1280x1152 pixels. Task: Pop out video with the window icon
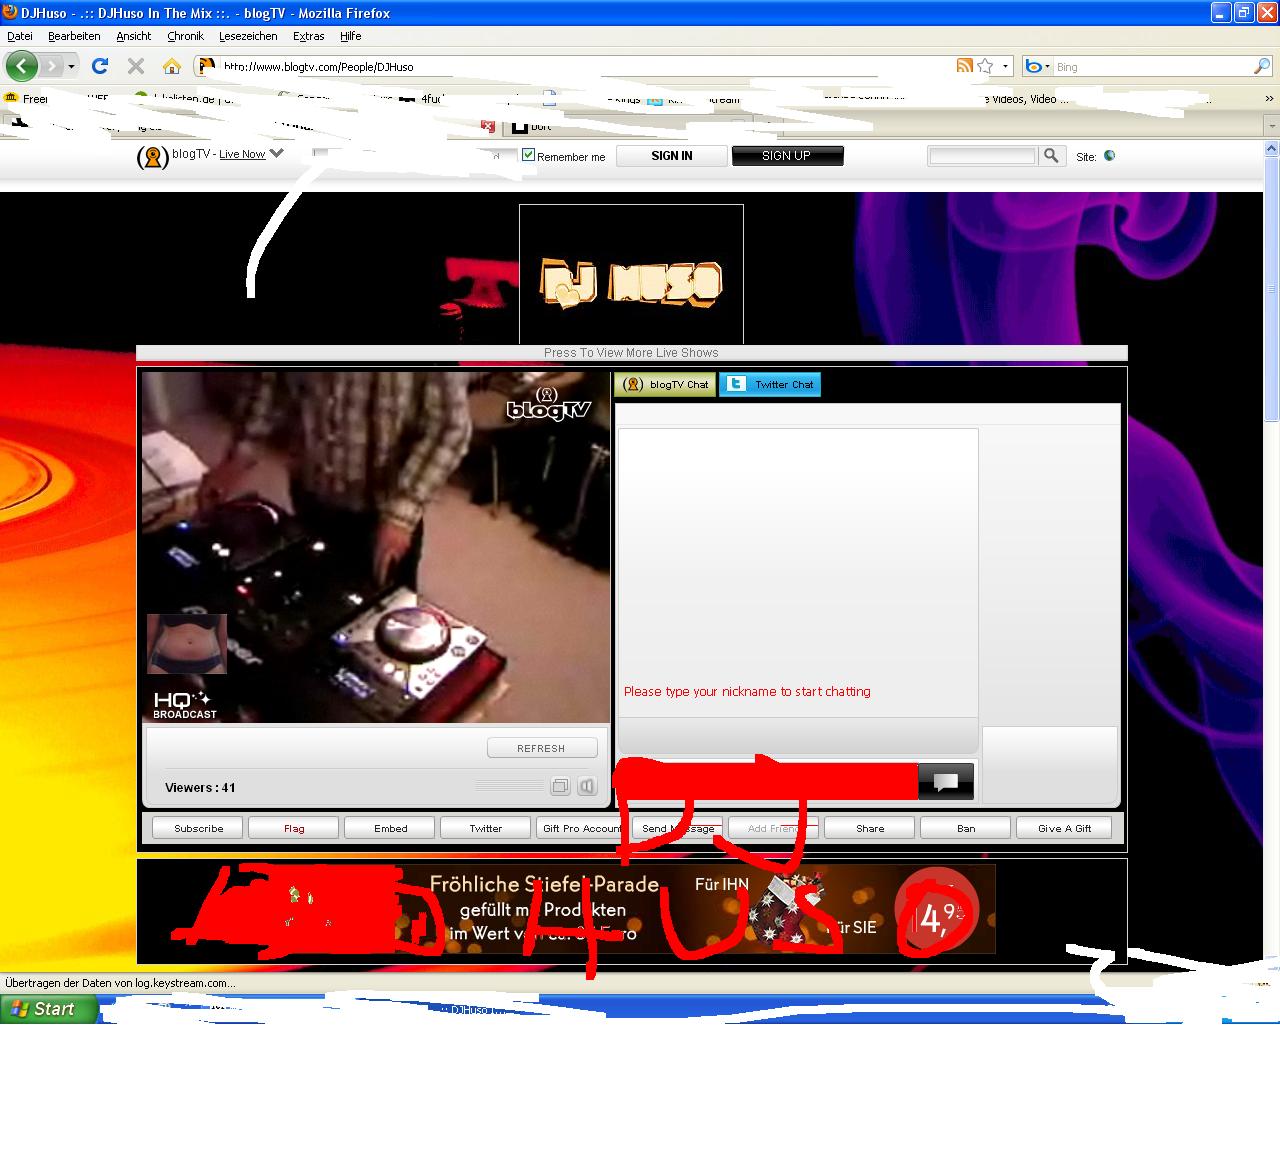click(x=561, y=786)
